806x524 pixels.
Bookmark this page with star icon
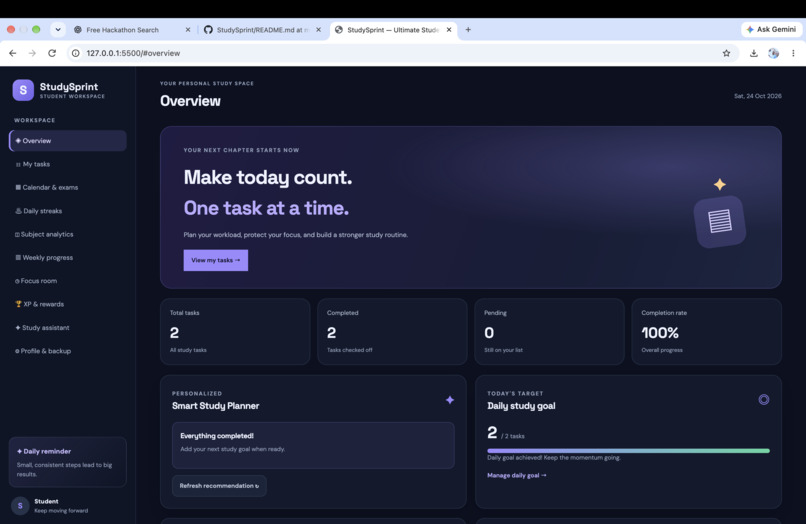tap(726, 53)
